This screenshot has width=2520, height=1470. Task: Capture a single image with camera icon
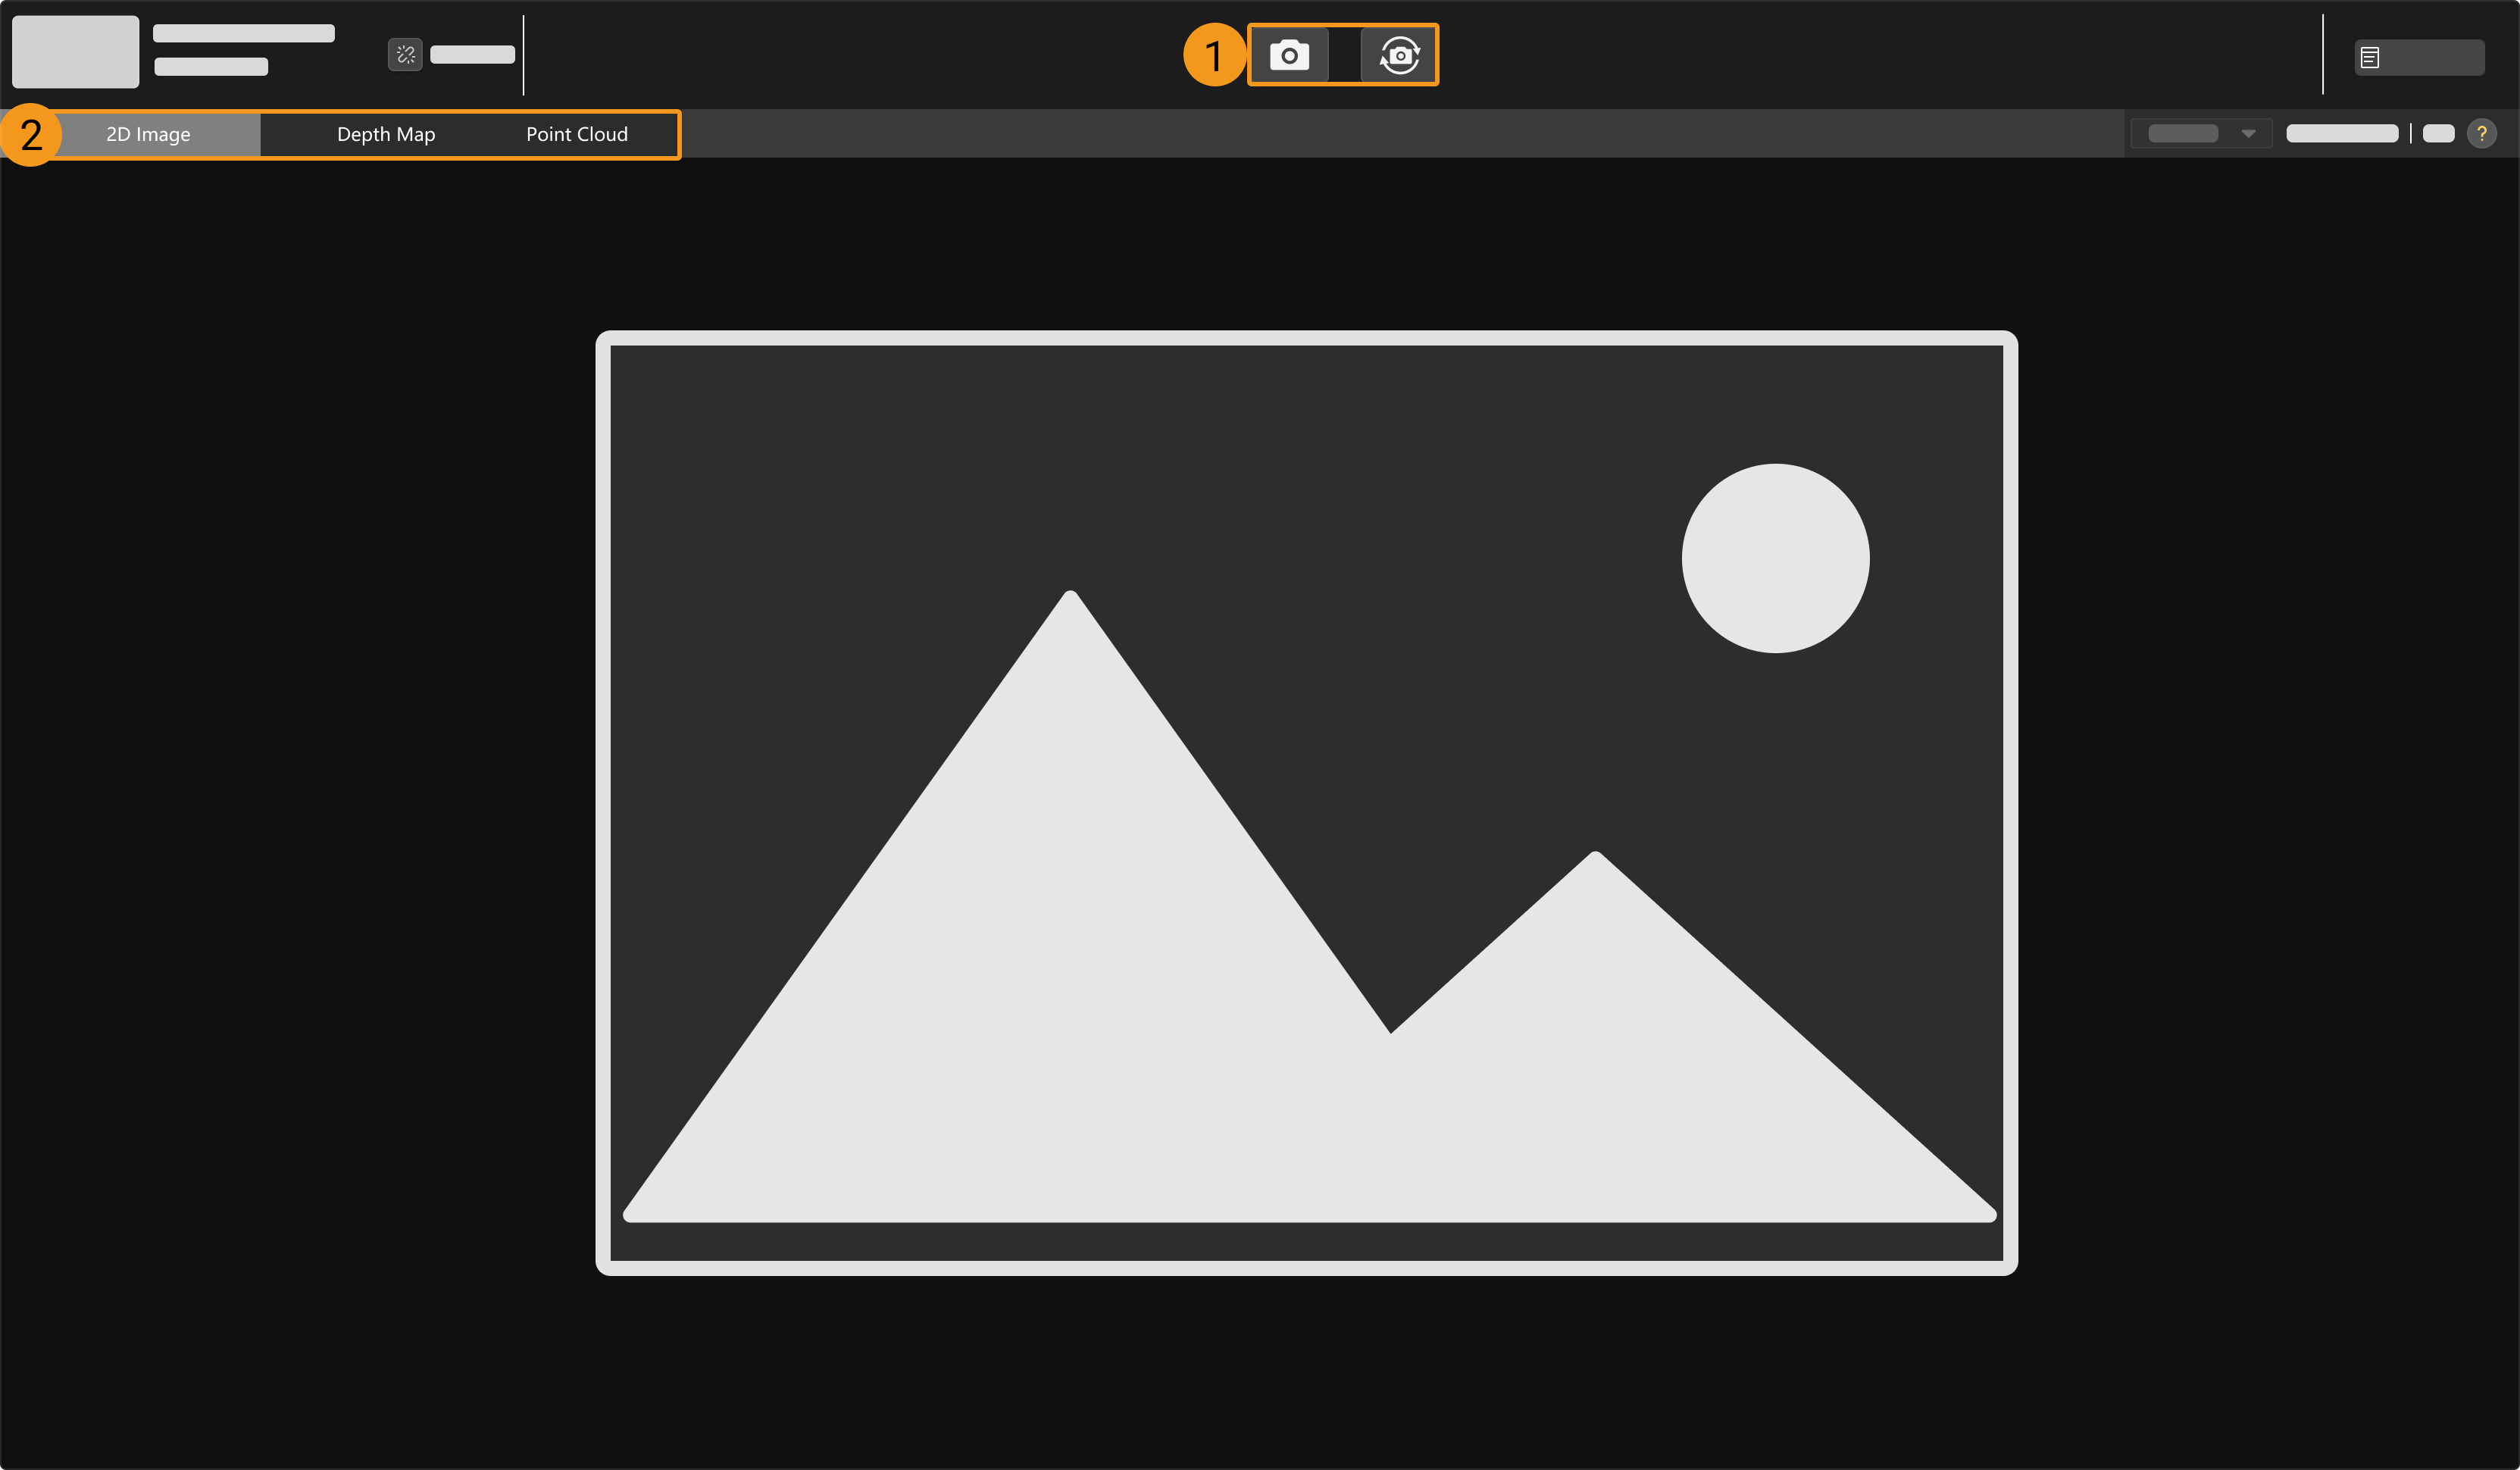pos(1289,55)
